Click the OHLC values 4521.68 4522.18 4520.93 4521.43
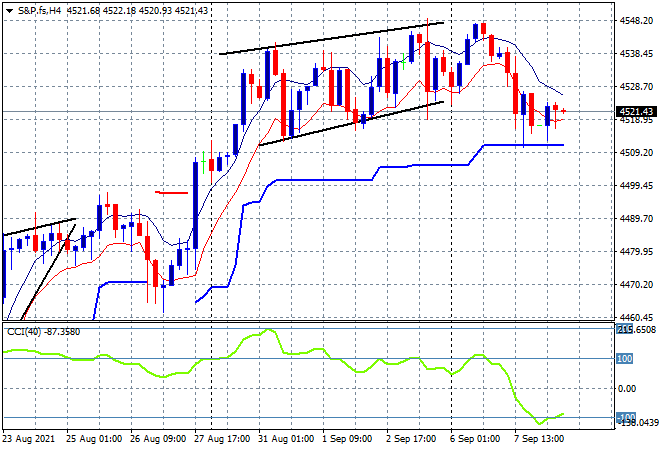Image resolution: width=660 pixels, height=450 pixels. point(138,11)
